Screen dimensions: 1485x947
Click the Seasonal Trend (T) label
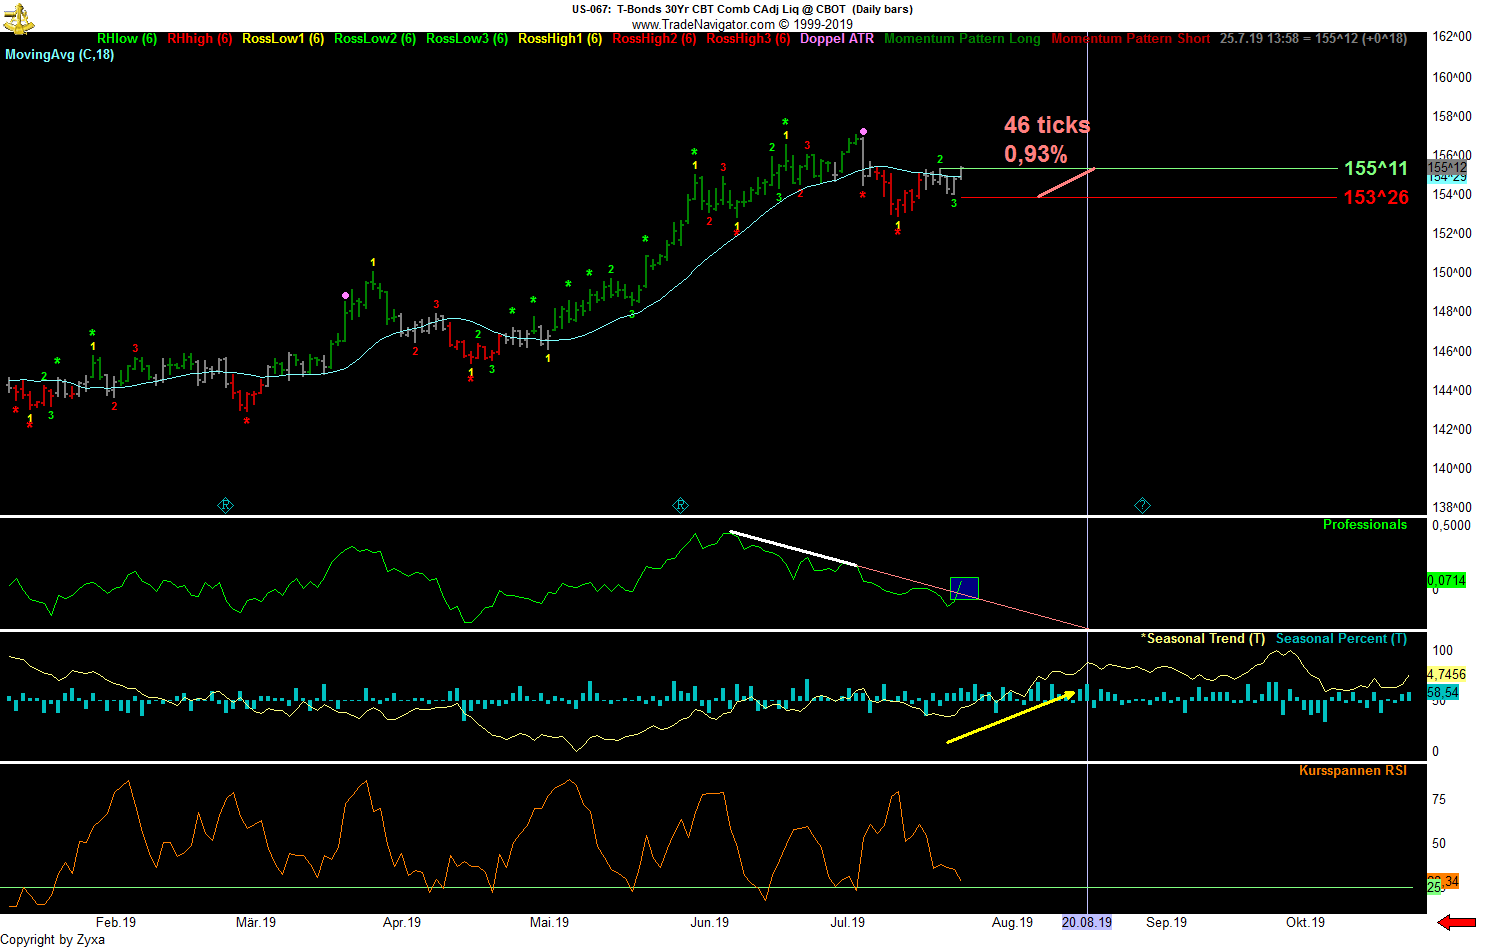point(1203,639)
